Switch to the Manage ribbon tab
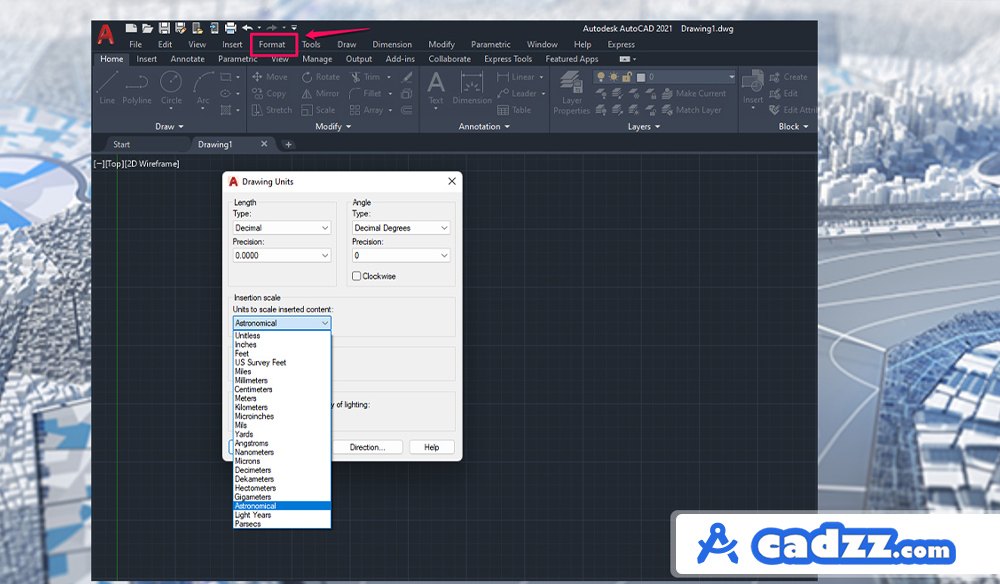This screenshot has width=1000, height=584. click(x=317, y=59)
